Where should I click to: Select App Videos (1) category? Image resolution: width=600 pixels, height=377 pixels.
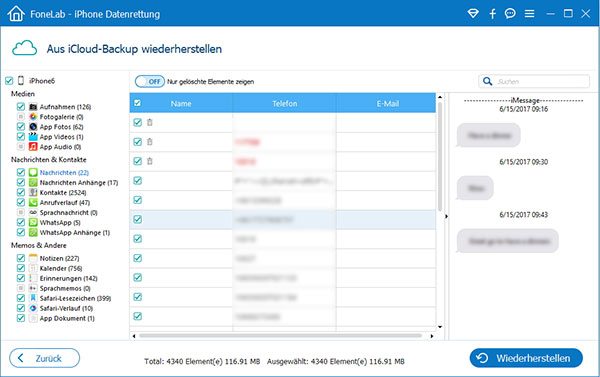point(61,137)
